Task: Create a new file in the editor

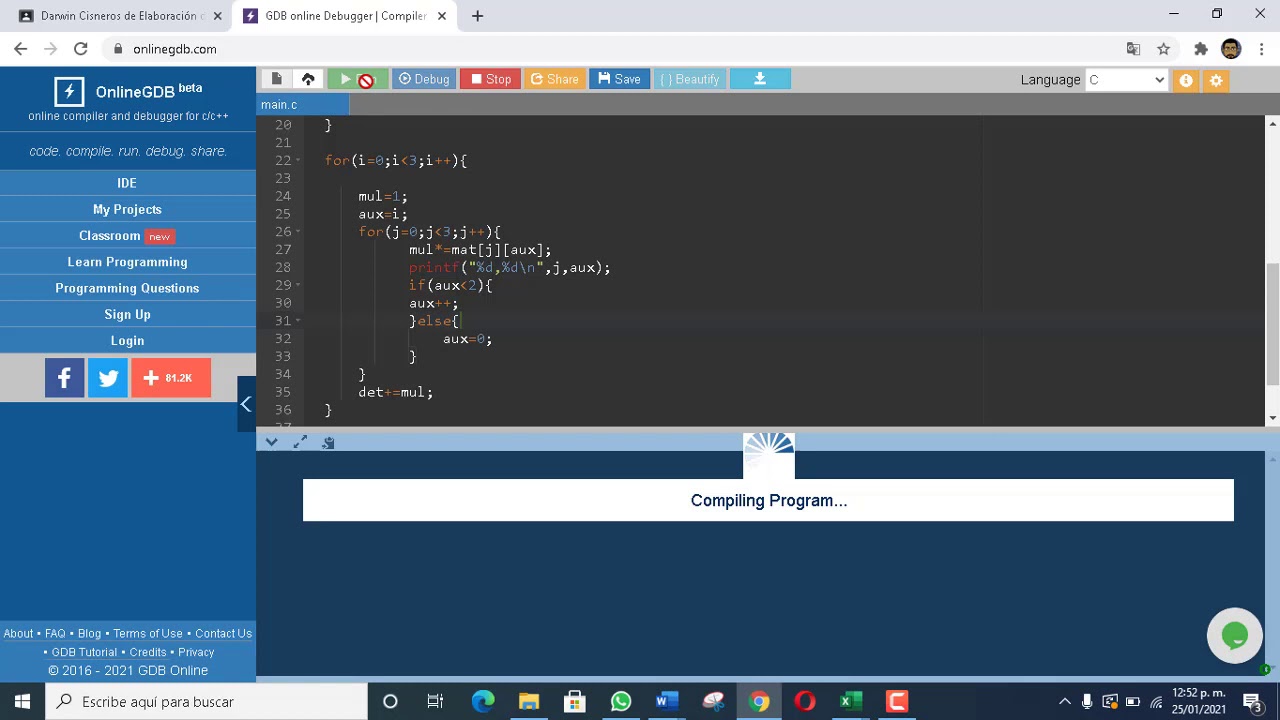Action: click(x=277, y=79)
